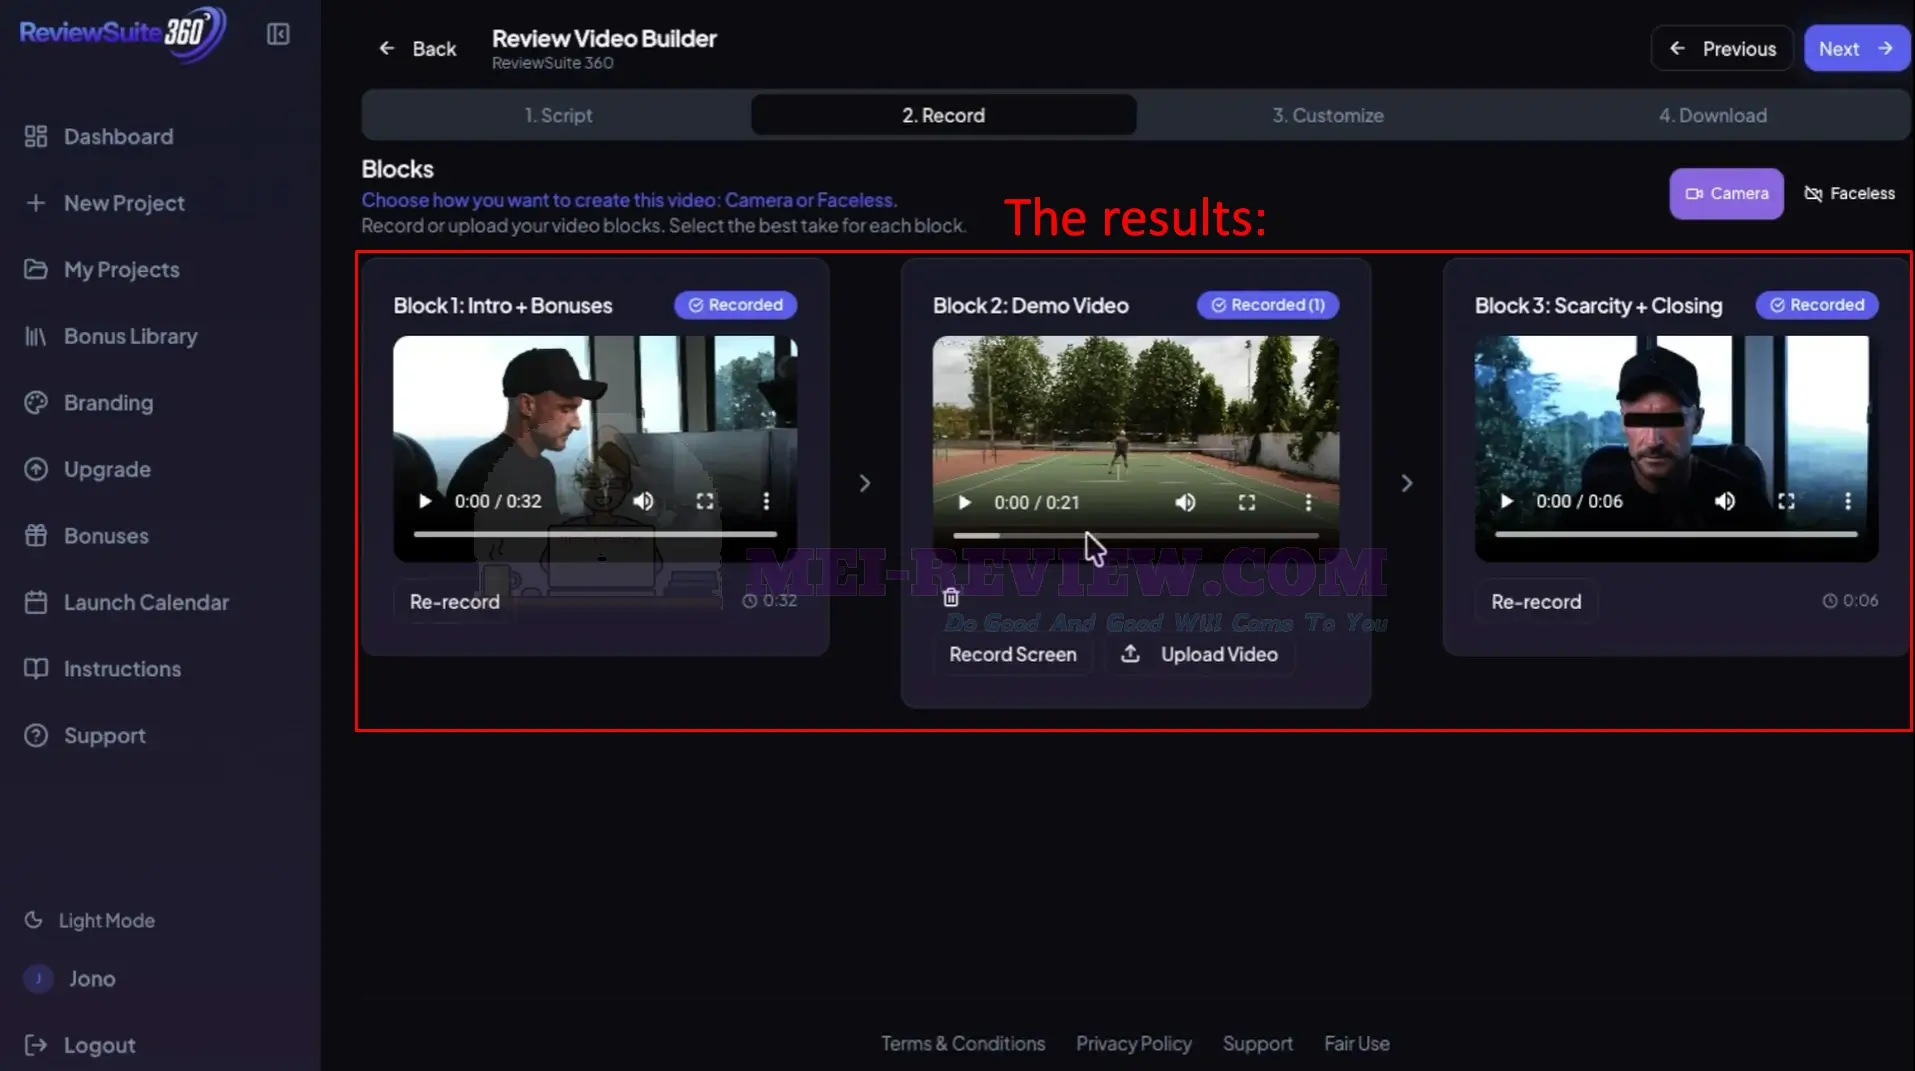Seek in Block 1 video progress bar
Image resolution: width=1915 pixels, height=1071 pixels.
595,534
